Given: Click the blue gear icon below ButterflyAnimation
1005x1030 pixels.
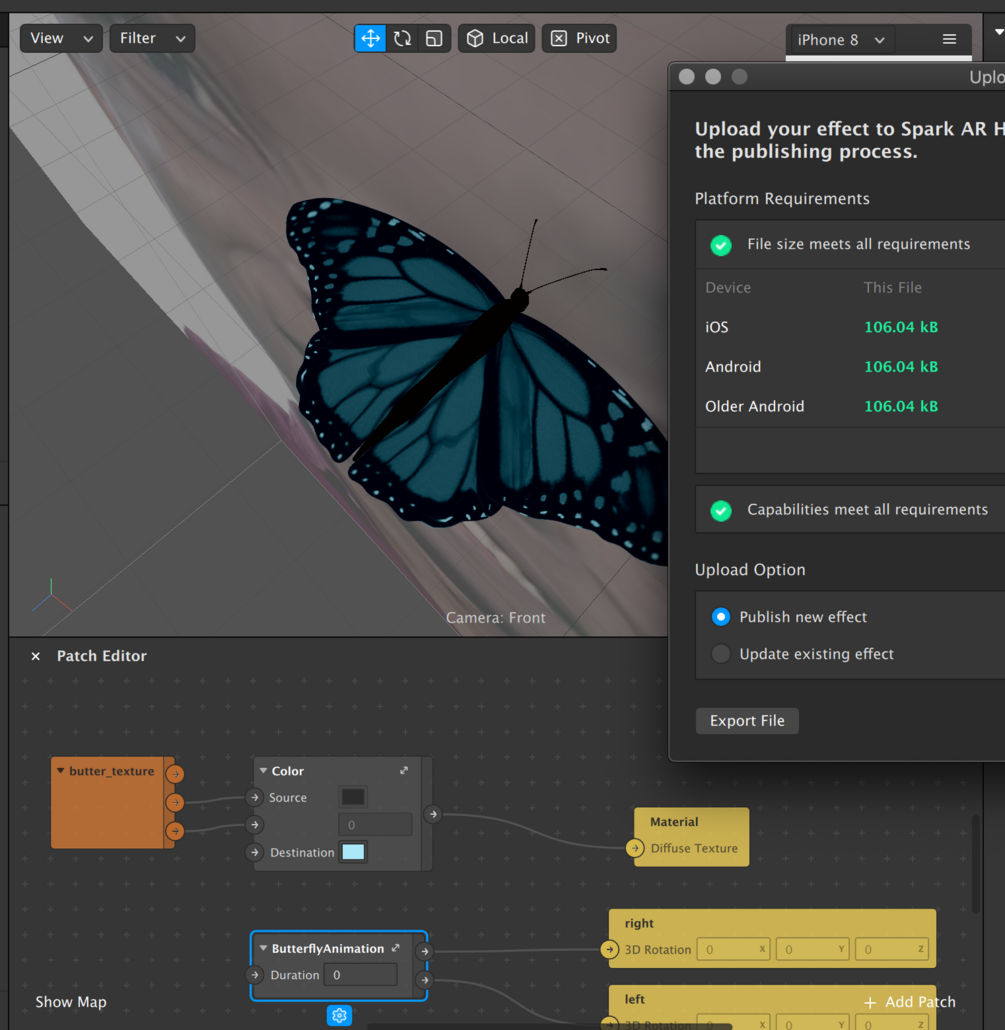Looking at the screenshot, I should pos(339,1016).
